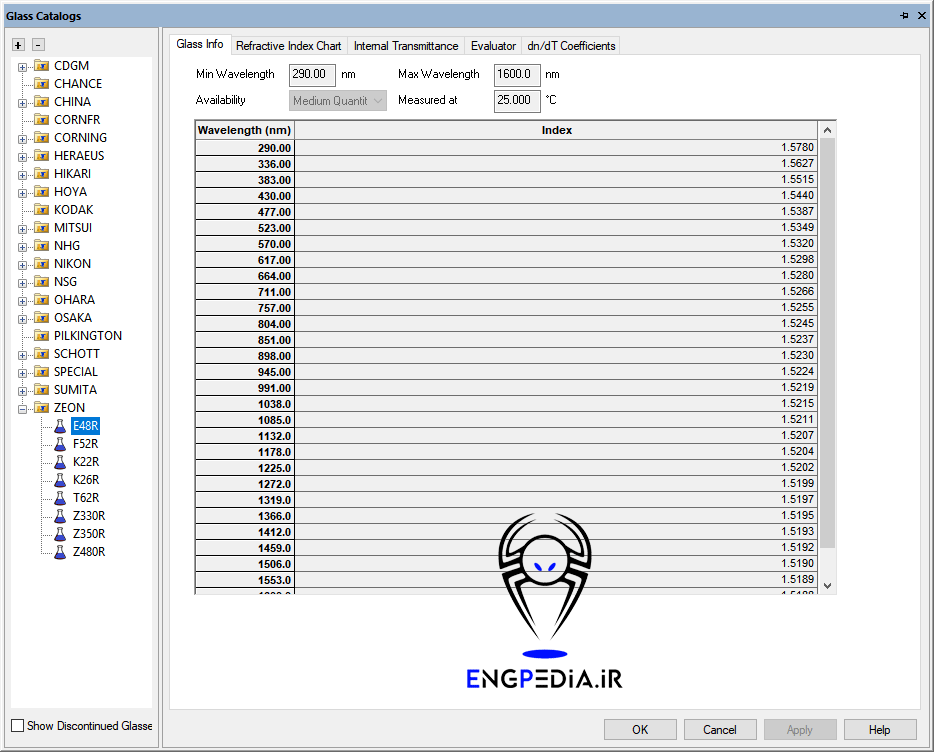The height and width of the screenshot is (752, 934).
Task: Click the KODAK catalog folder icon
Action: point(42,210)
